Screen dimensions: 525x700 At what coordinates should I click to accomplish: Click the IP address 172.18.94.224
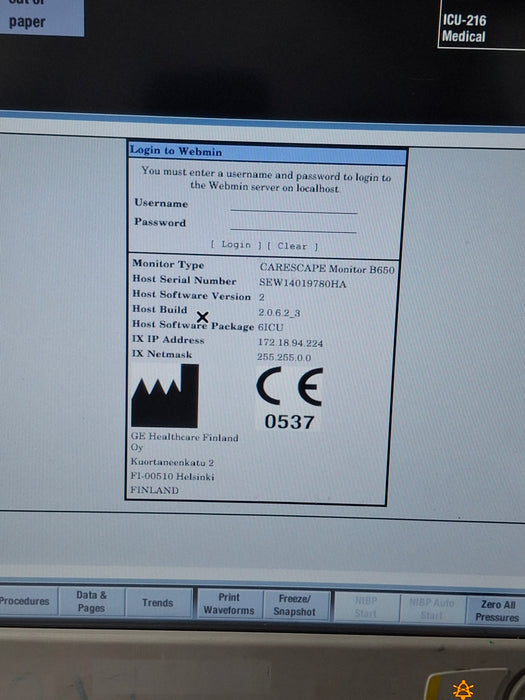click(x=290, y=342)
